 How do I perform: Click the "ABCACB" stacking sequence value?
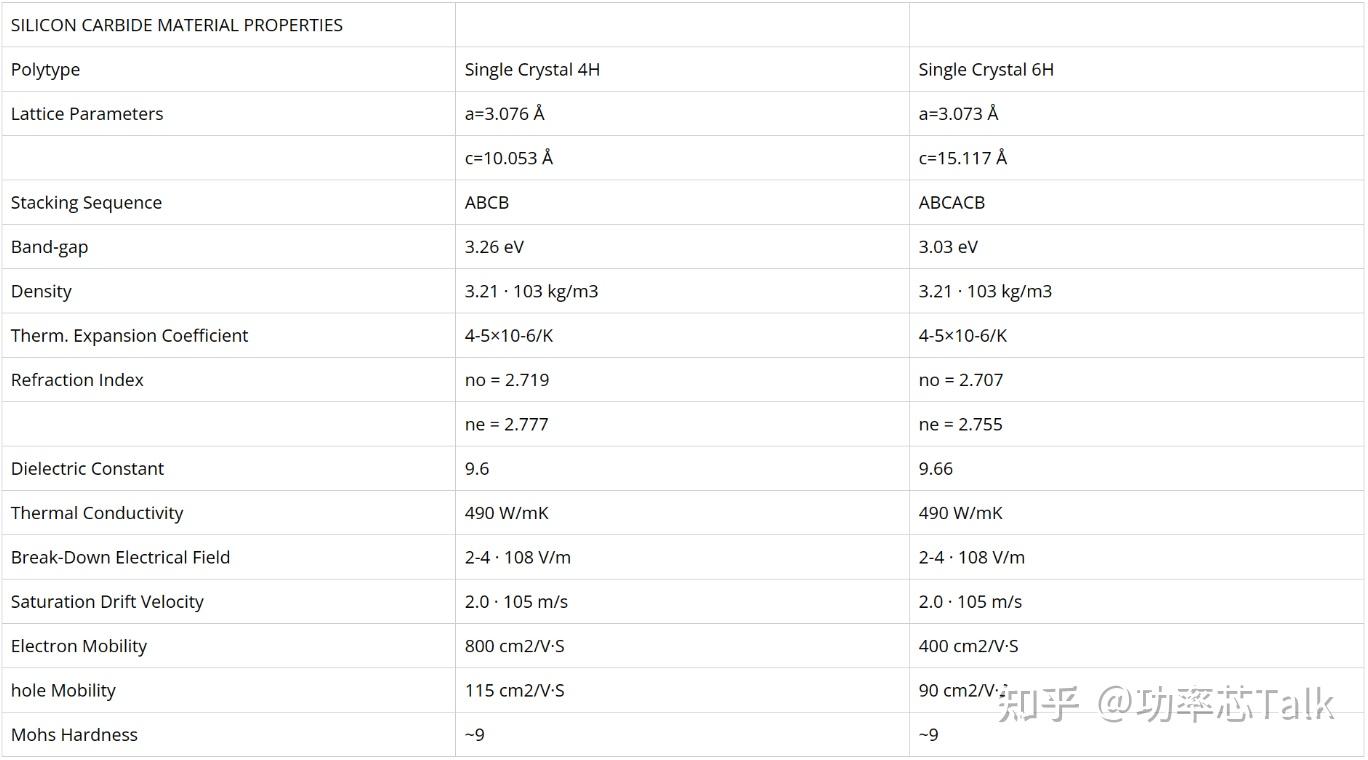(x=952, y=202)
